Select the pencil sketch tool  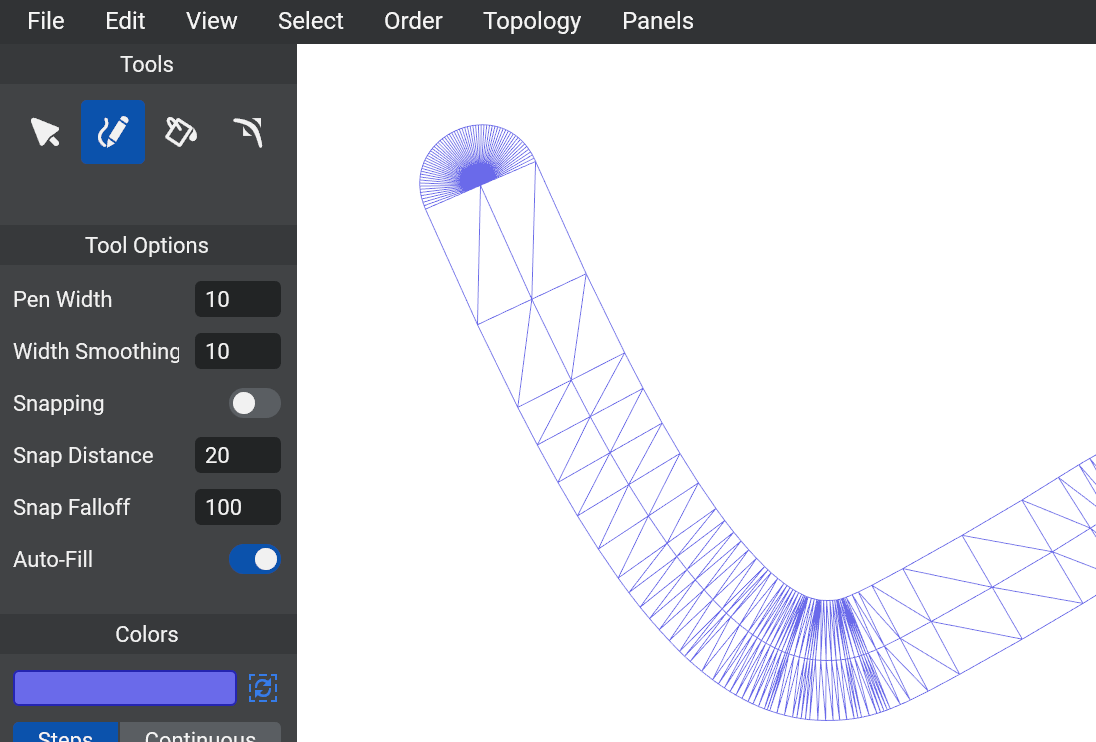113,132
